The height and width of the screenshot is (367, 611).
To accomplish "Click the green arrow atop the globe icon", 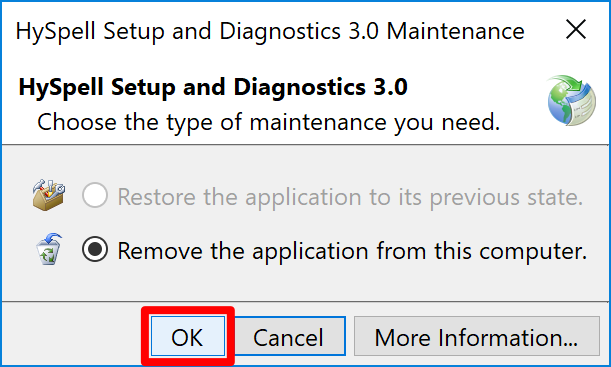I will click(569, 83).
